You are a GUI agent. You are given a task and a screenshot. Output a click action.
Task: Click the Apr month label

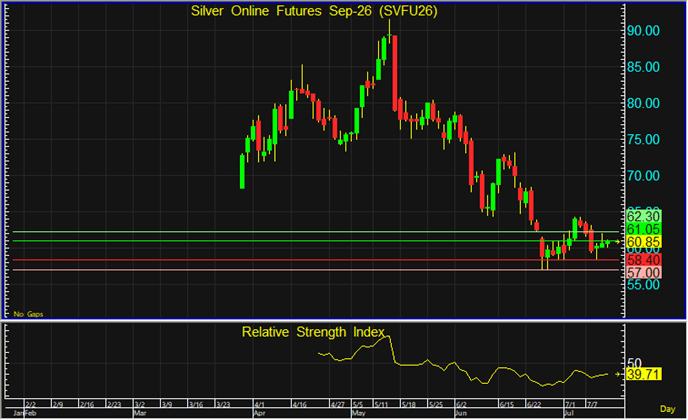(x=259, y=413)
